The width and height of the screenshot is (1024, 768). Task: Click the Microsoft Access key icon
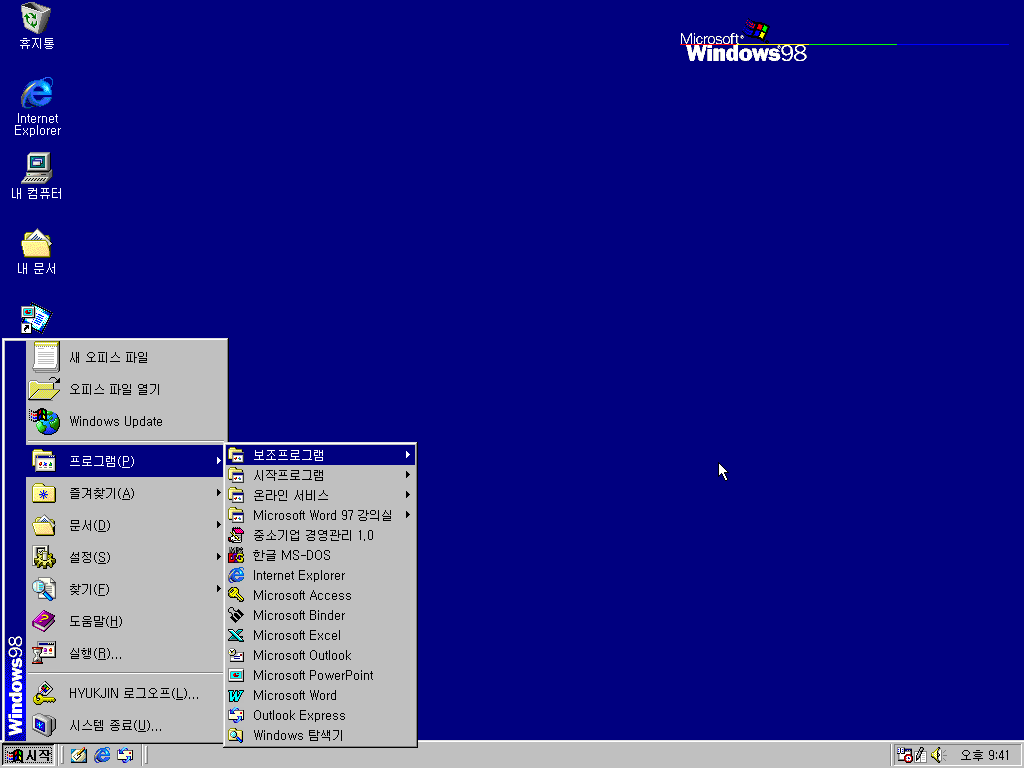pos(236,595)
